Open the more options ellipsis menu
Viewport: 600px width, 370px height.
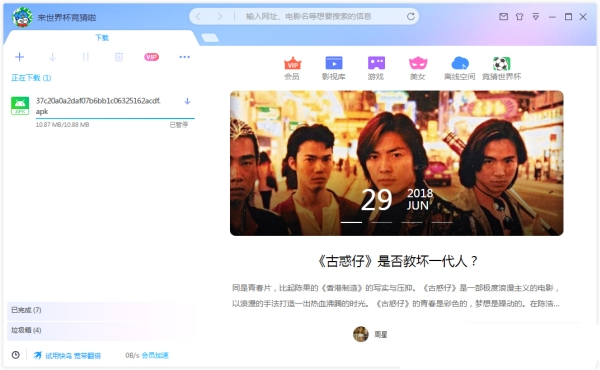(184, 57)
